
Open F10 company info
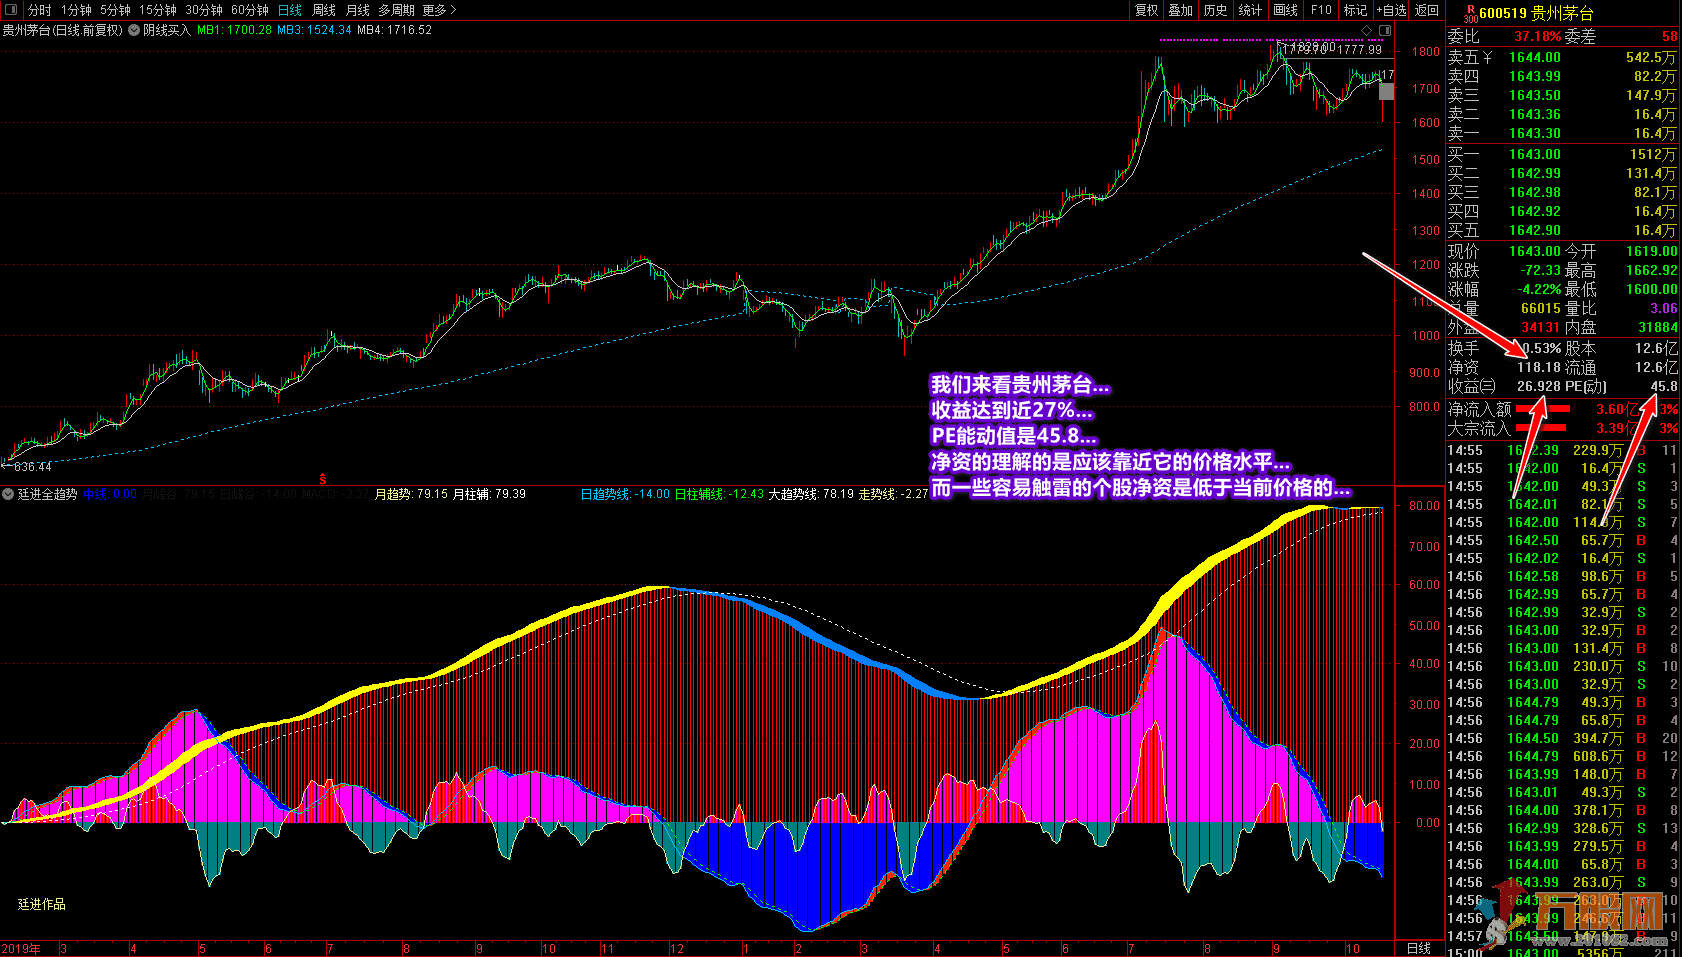1322,10
